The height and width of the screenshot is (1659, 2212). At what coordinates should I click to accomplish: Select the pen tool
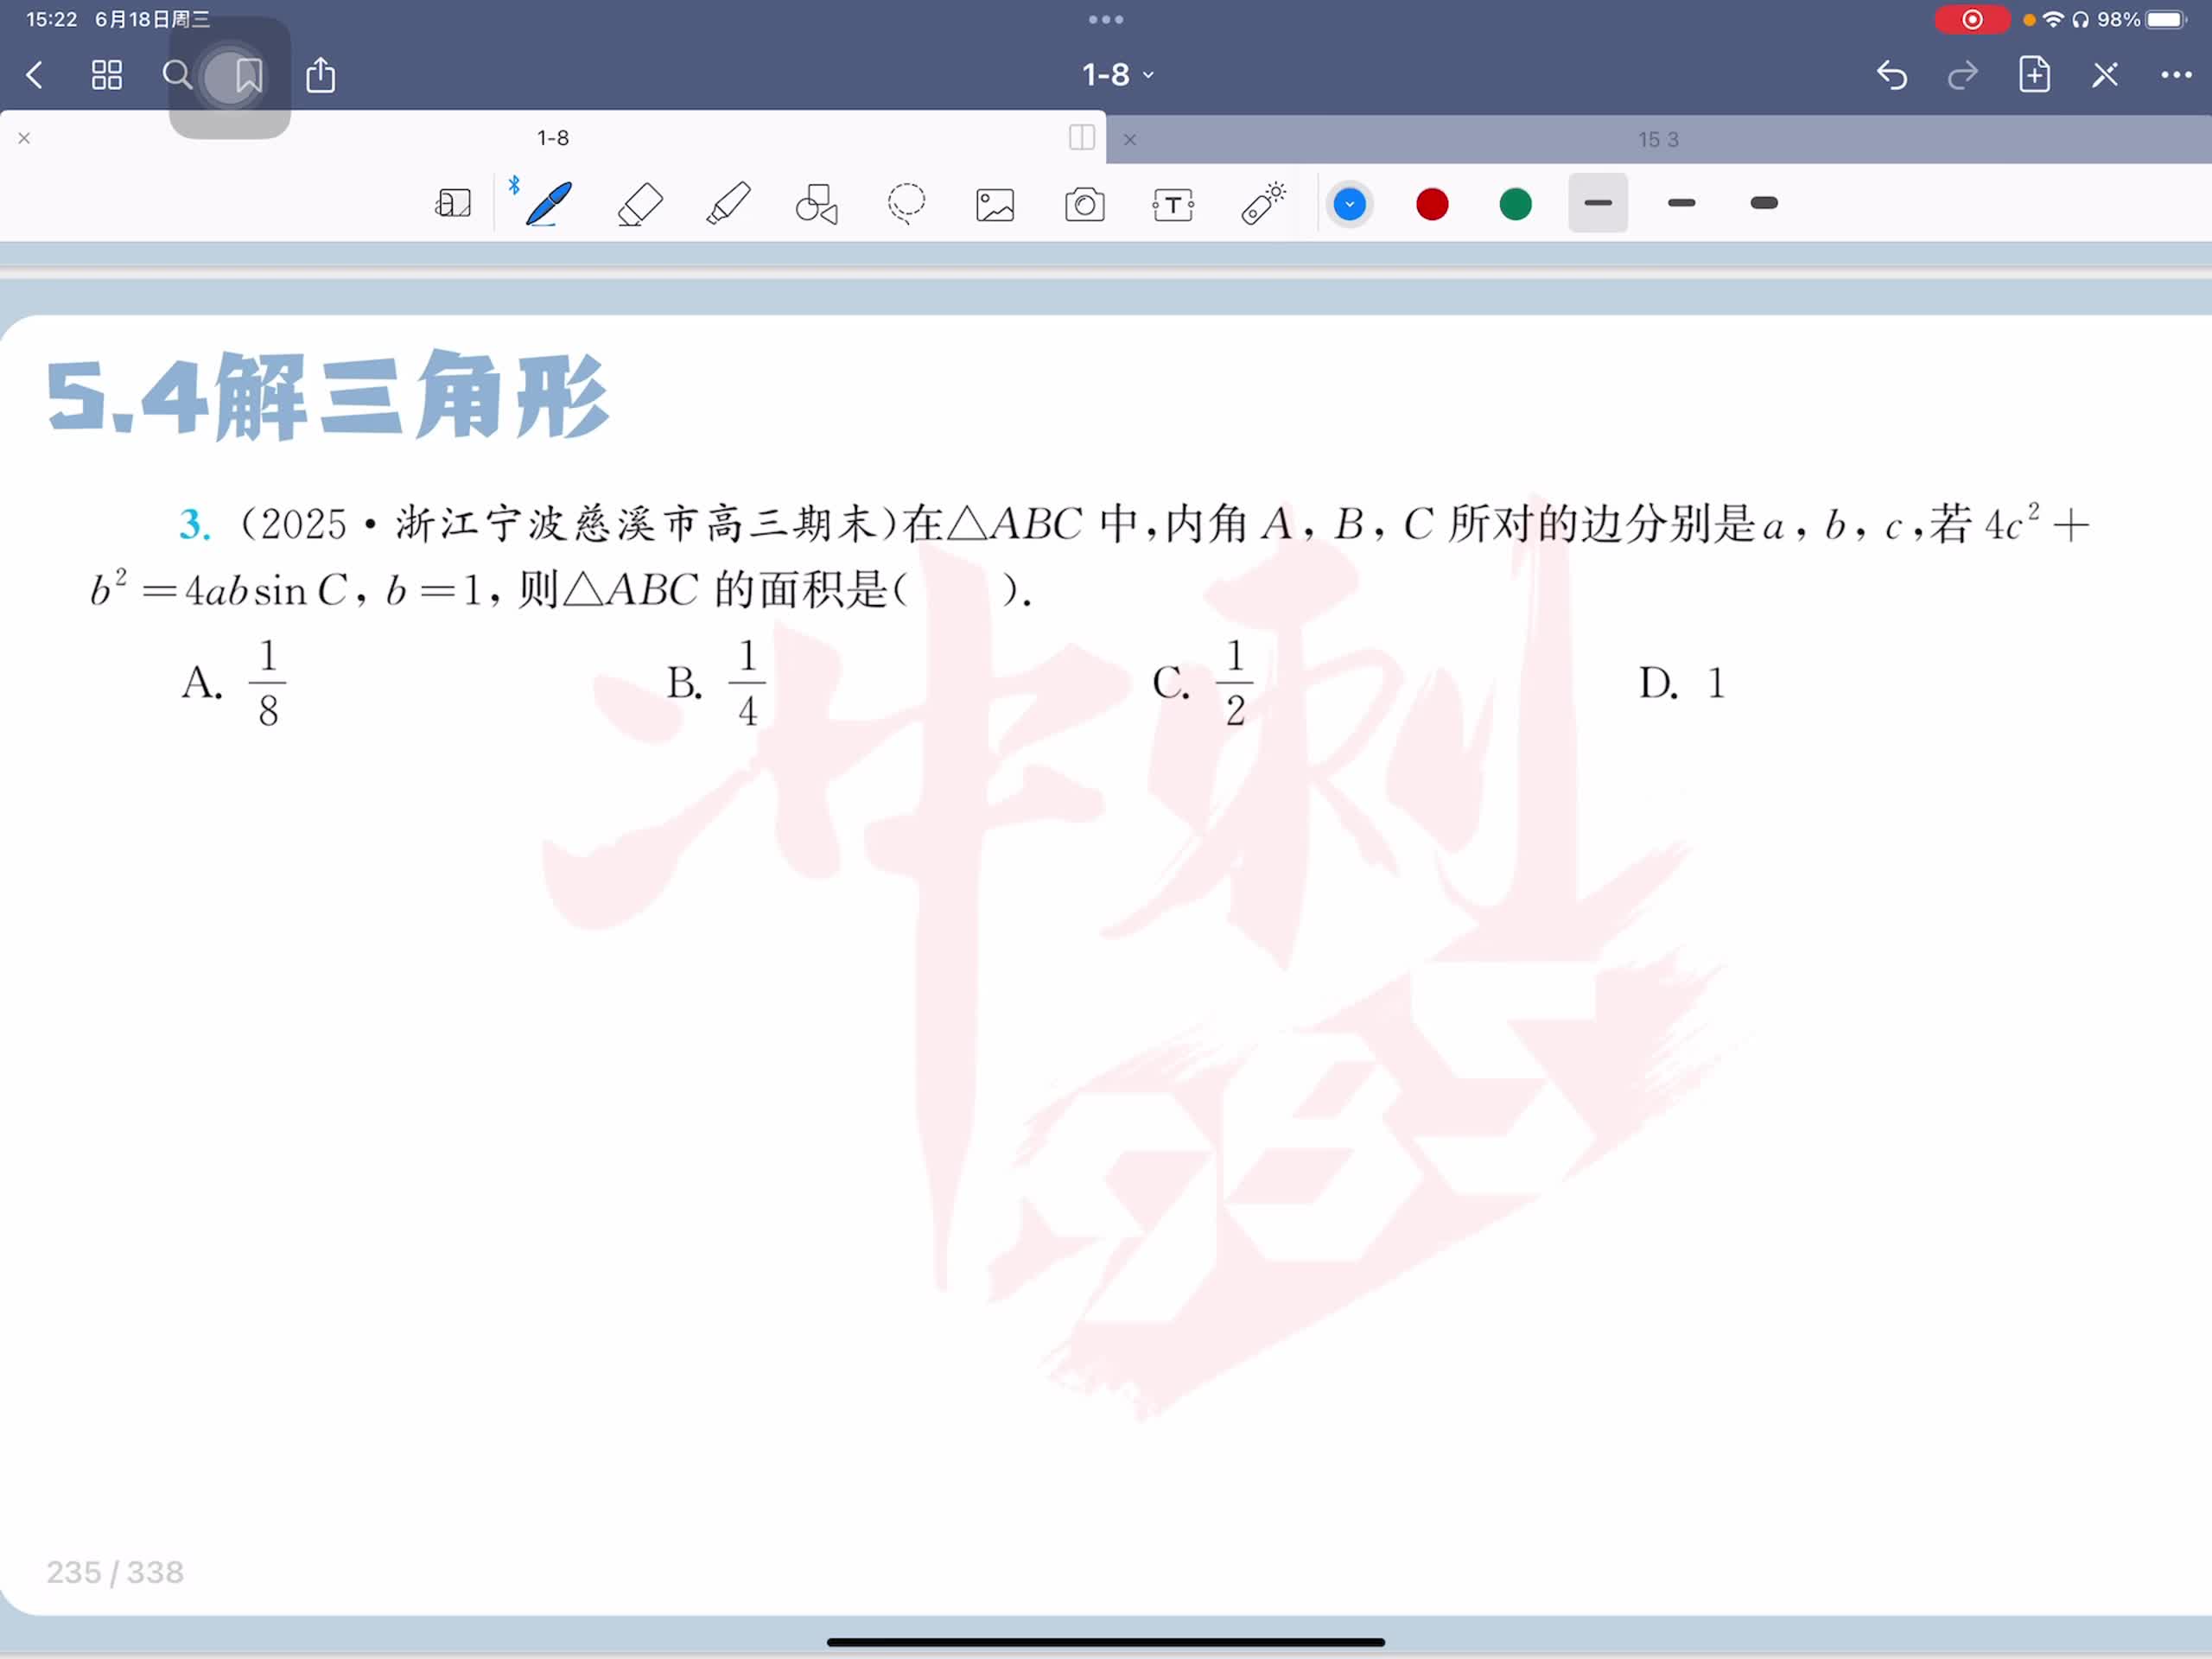(x=548, y=204)
